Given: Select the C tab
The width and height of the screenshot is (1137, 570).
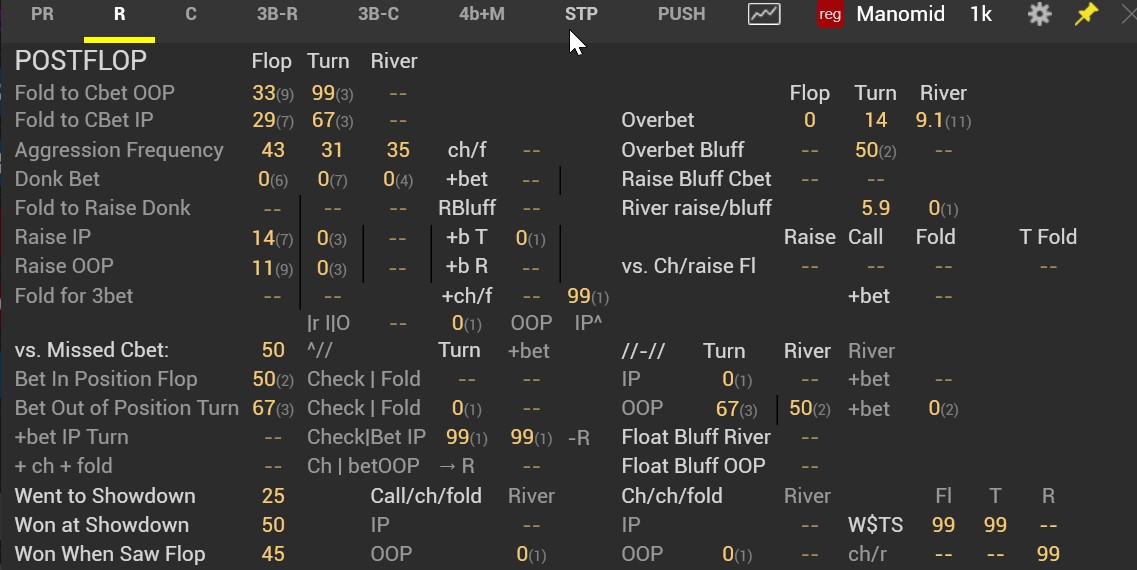Looking at the screenshot, I should [x=191, y=15].
